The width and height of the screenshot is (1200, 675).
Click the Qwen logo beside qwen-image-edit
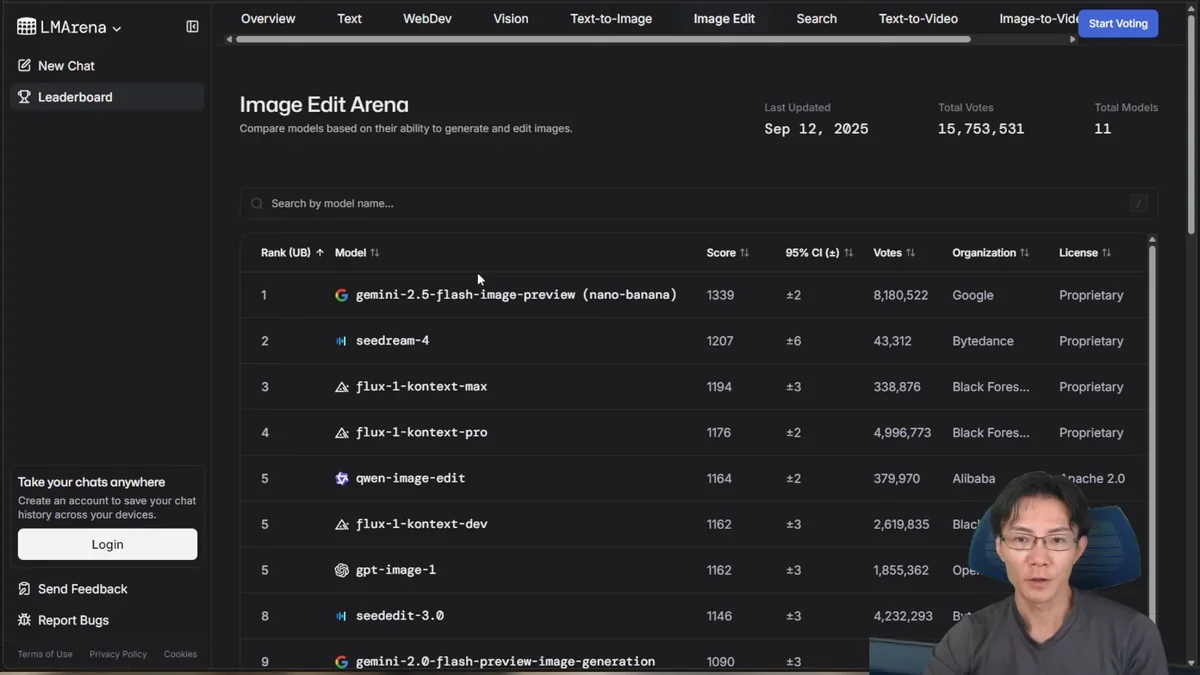(x=342, y=479)
